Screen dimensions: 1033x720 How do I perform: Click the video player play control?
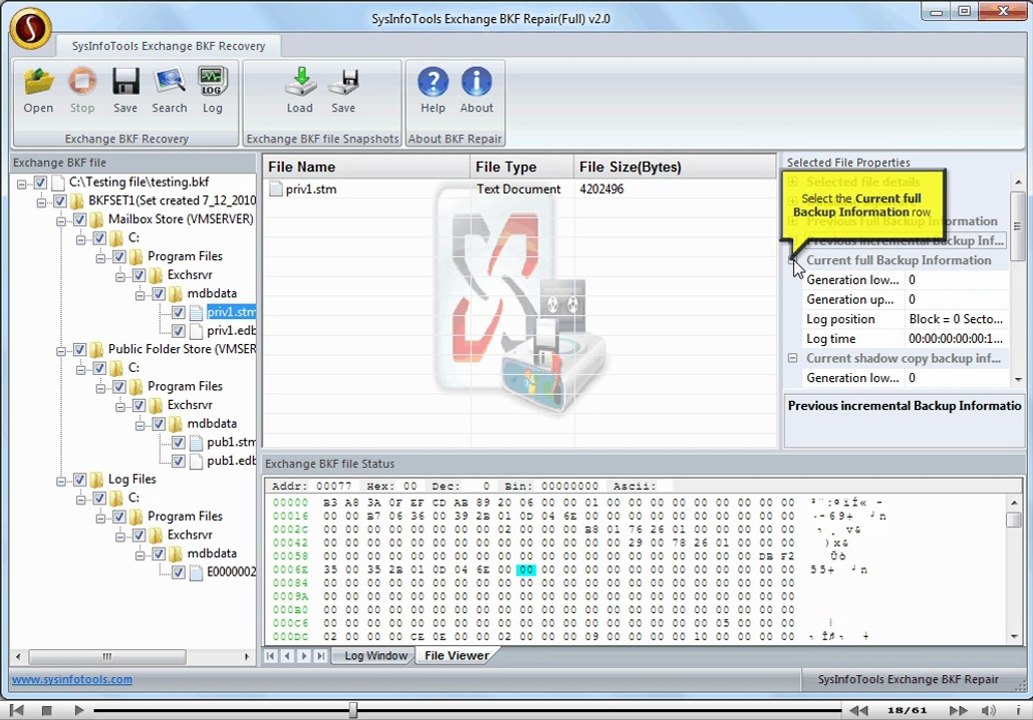click(x=78, y=710)
